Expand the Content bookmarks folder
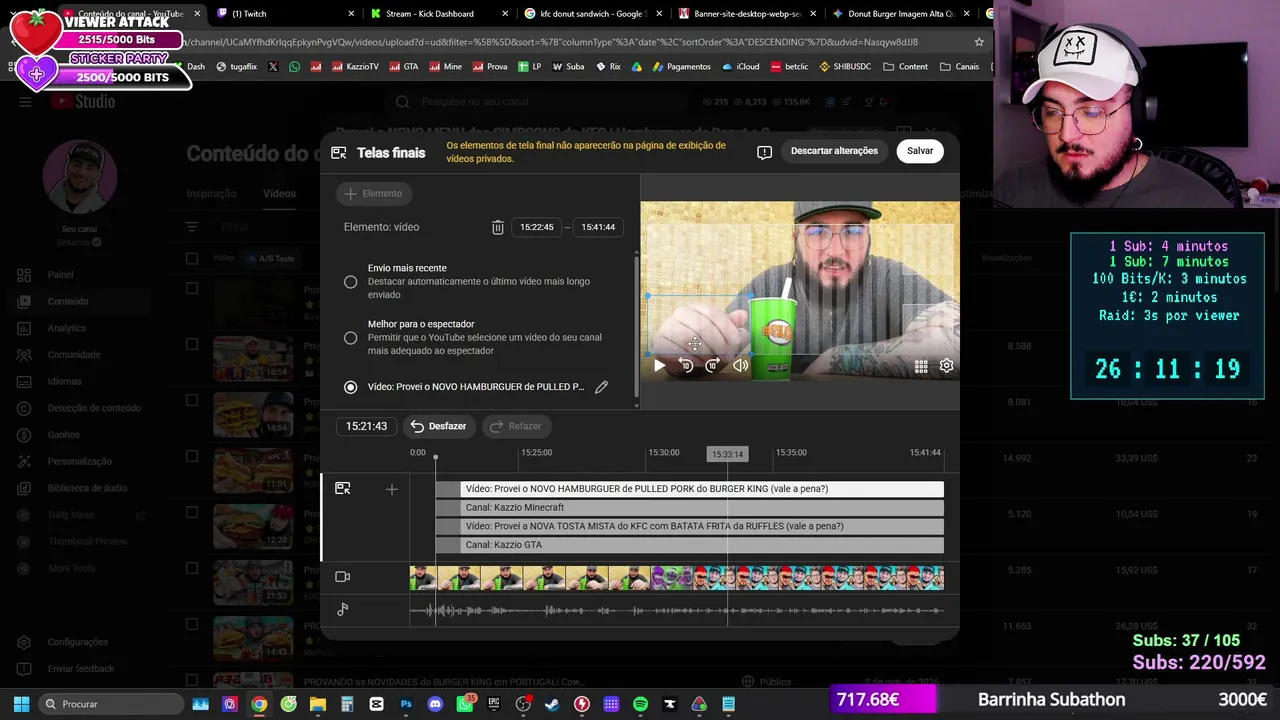 coord(905,67)
